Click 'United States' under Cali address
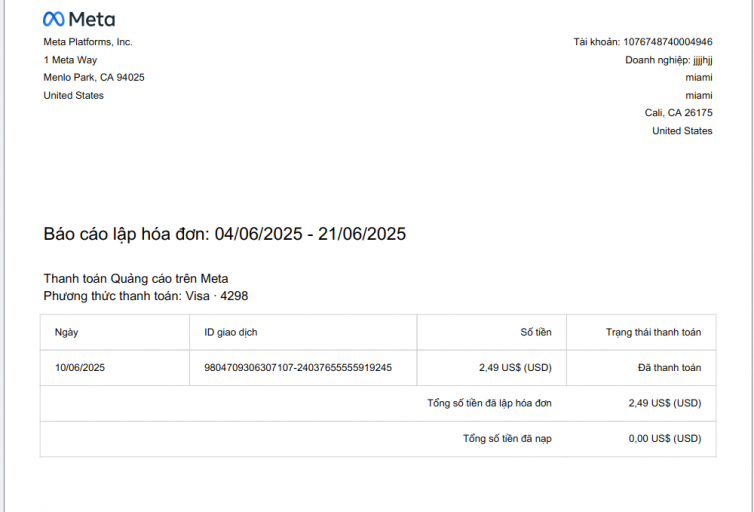Viewport: 754px width, 512px height. (x=682, y=131)
